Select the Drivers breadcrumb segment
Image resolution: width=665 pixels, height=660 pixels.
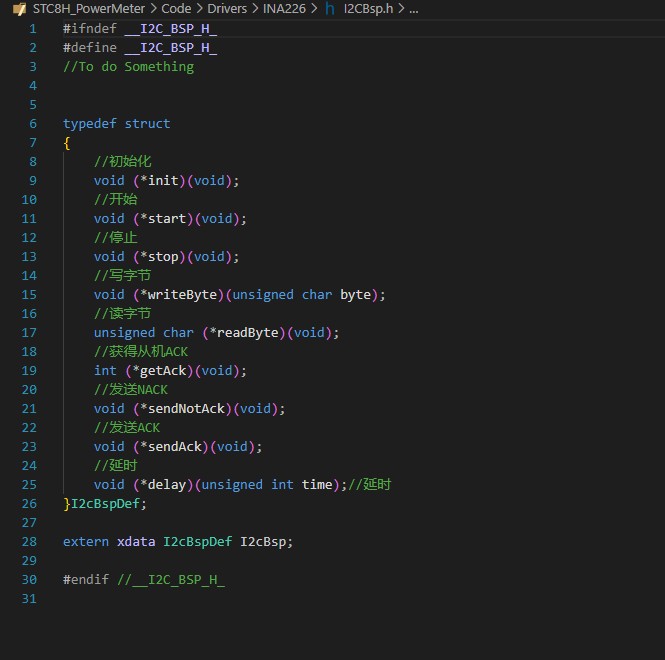(227, 8)
